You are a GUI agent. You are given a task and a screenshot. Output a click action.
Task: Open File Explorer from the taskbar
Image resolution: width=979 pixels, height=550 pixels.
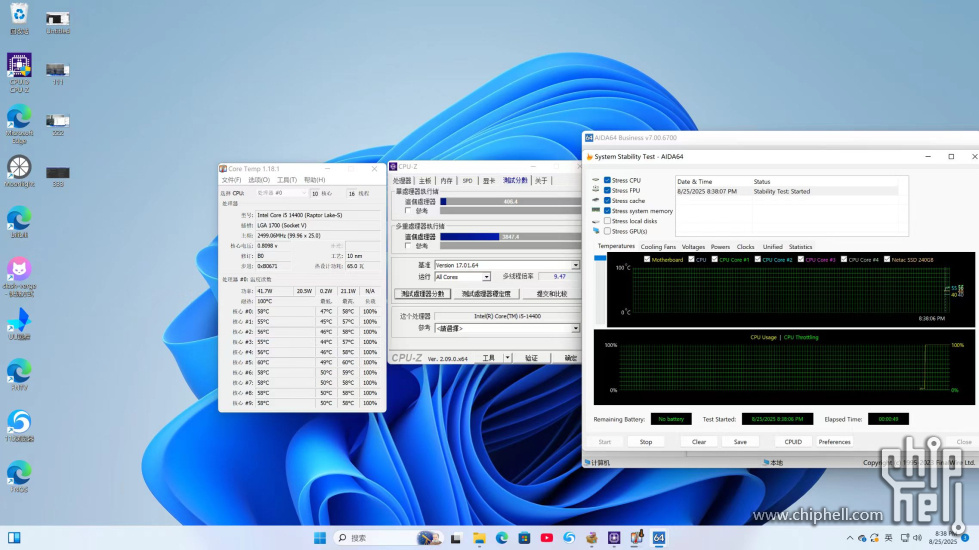(479, 538)
